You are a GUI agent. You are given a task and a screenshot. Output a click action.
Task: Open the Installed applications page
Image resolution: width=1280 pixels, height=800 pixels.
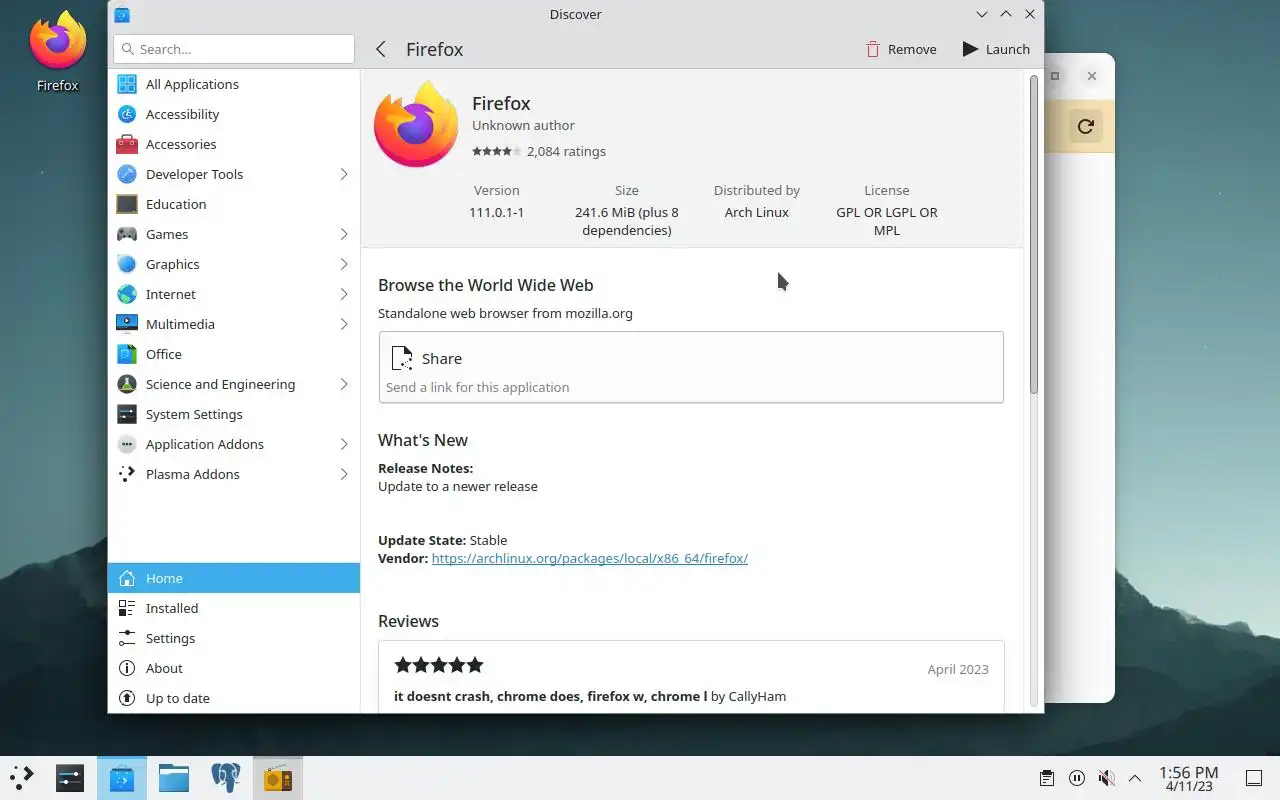(x=234, y=608)
